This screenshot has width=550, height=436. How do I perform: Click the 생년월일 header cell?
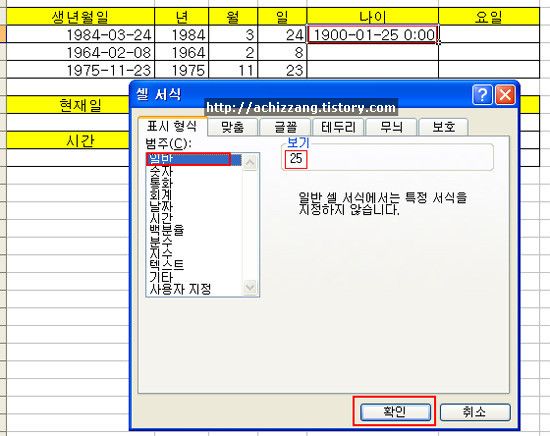80,16
